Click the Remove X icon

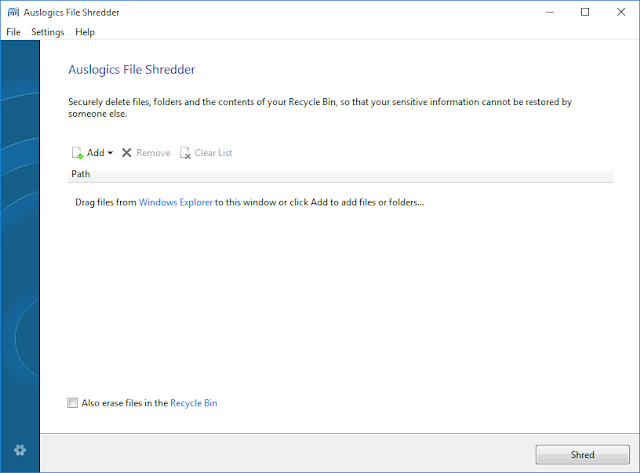127,153
